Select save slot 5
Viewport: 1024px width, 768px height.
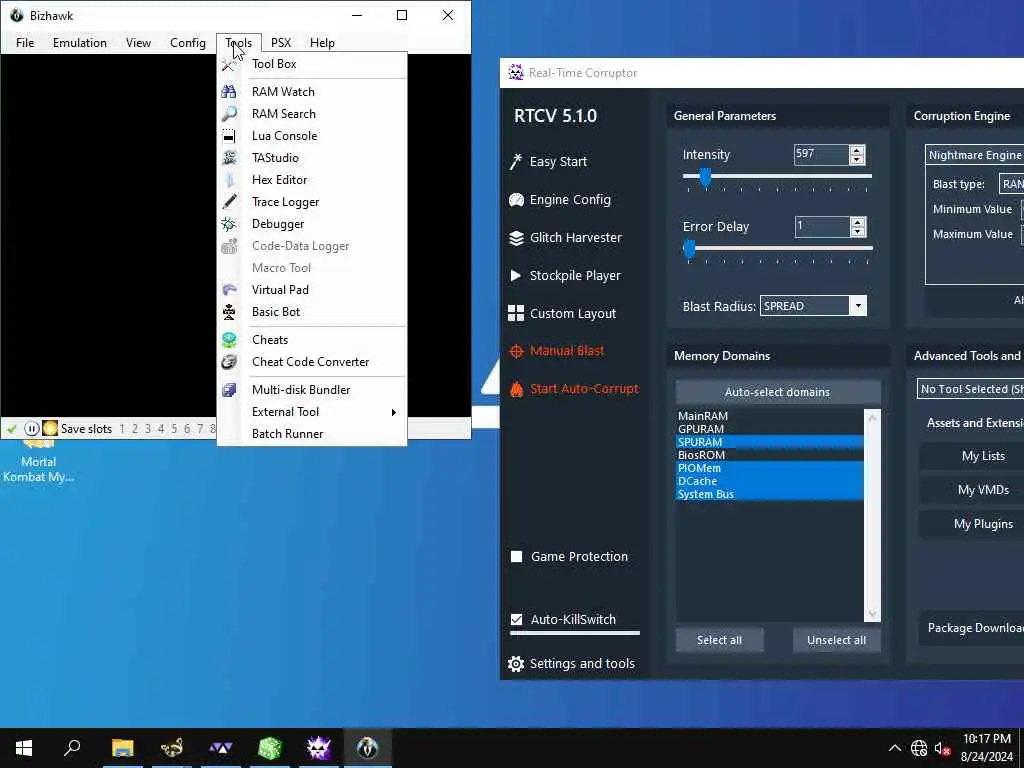pos(174,429)
